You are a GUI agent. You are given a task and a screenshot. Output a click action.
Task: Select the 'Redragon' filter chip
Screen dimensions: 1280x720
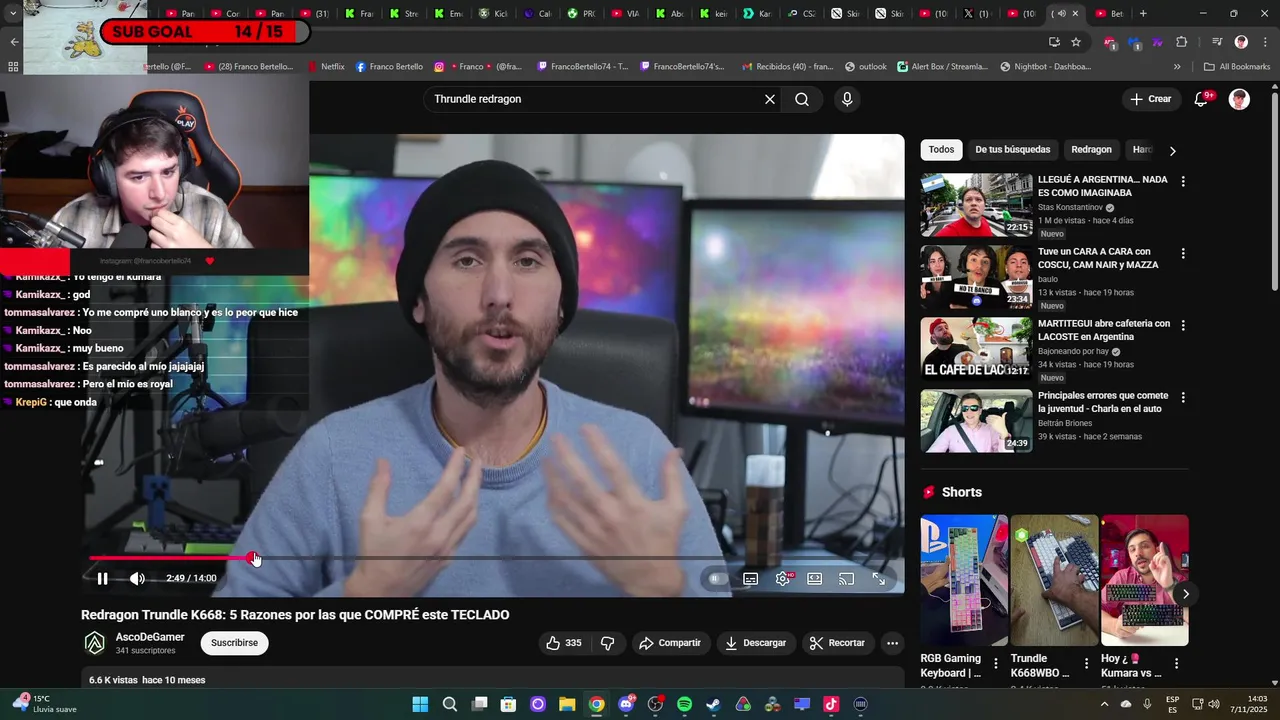click(x=1091, y=150)
